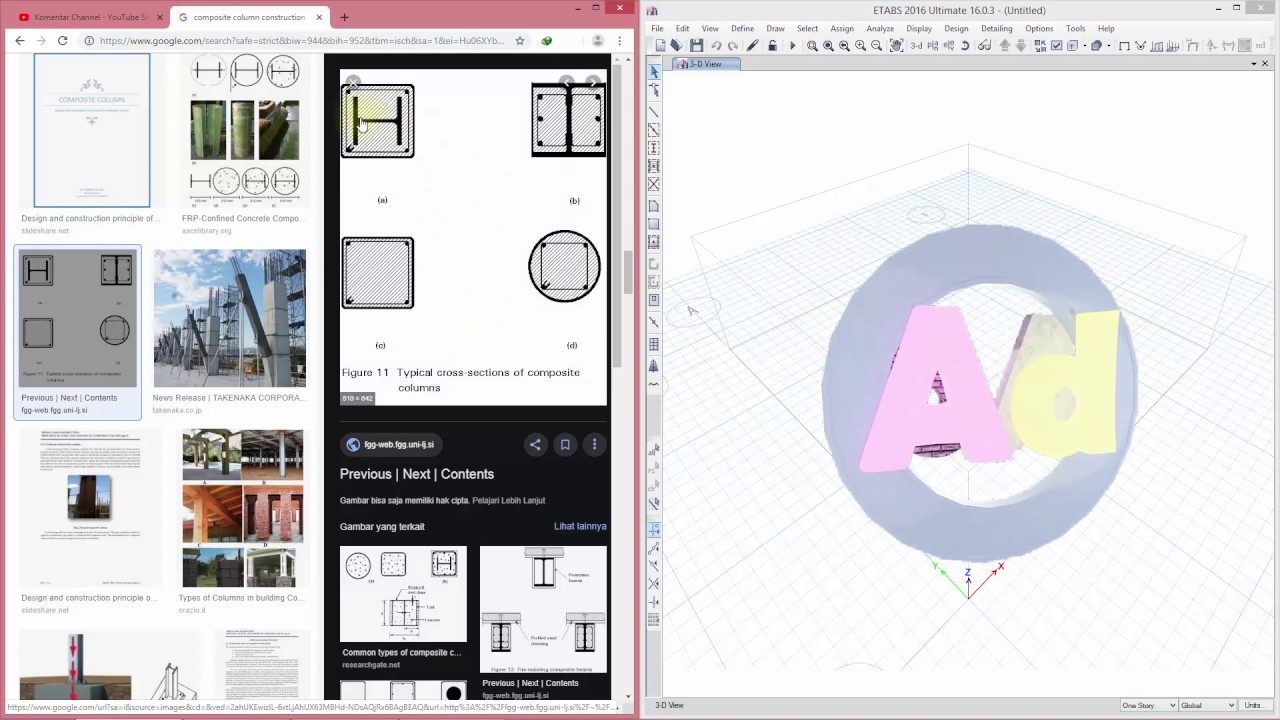Share the previewed image via share icon
Viewport: 1280px width, 720px height.
535,445
